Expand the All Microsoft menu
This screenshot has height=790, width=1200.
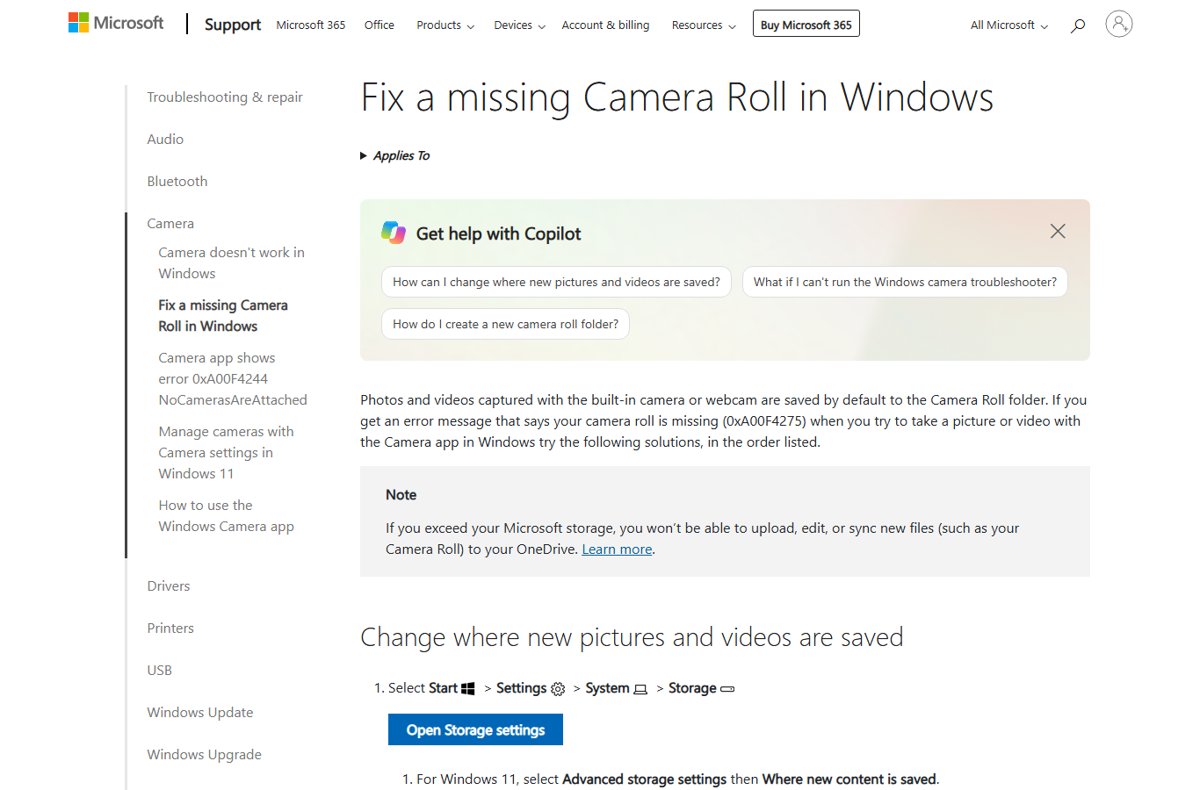tap(1009, 25)
